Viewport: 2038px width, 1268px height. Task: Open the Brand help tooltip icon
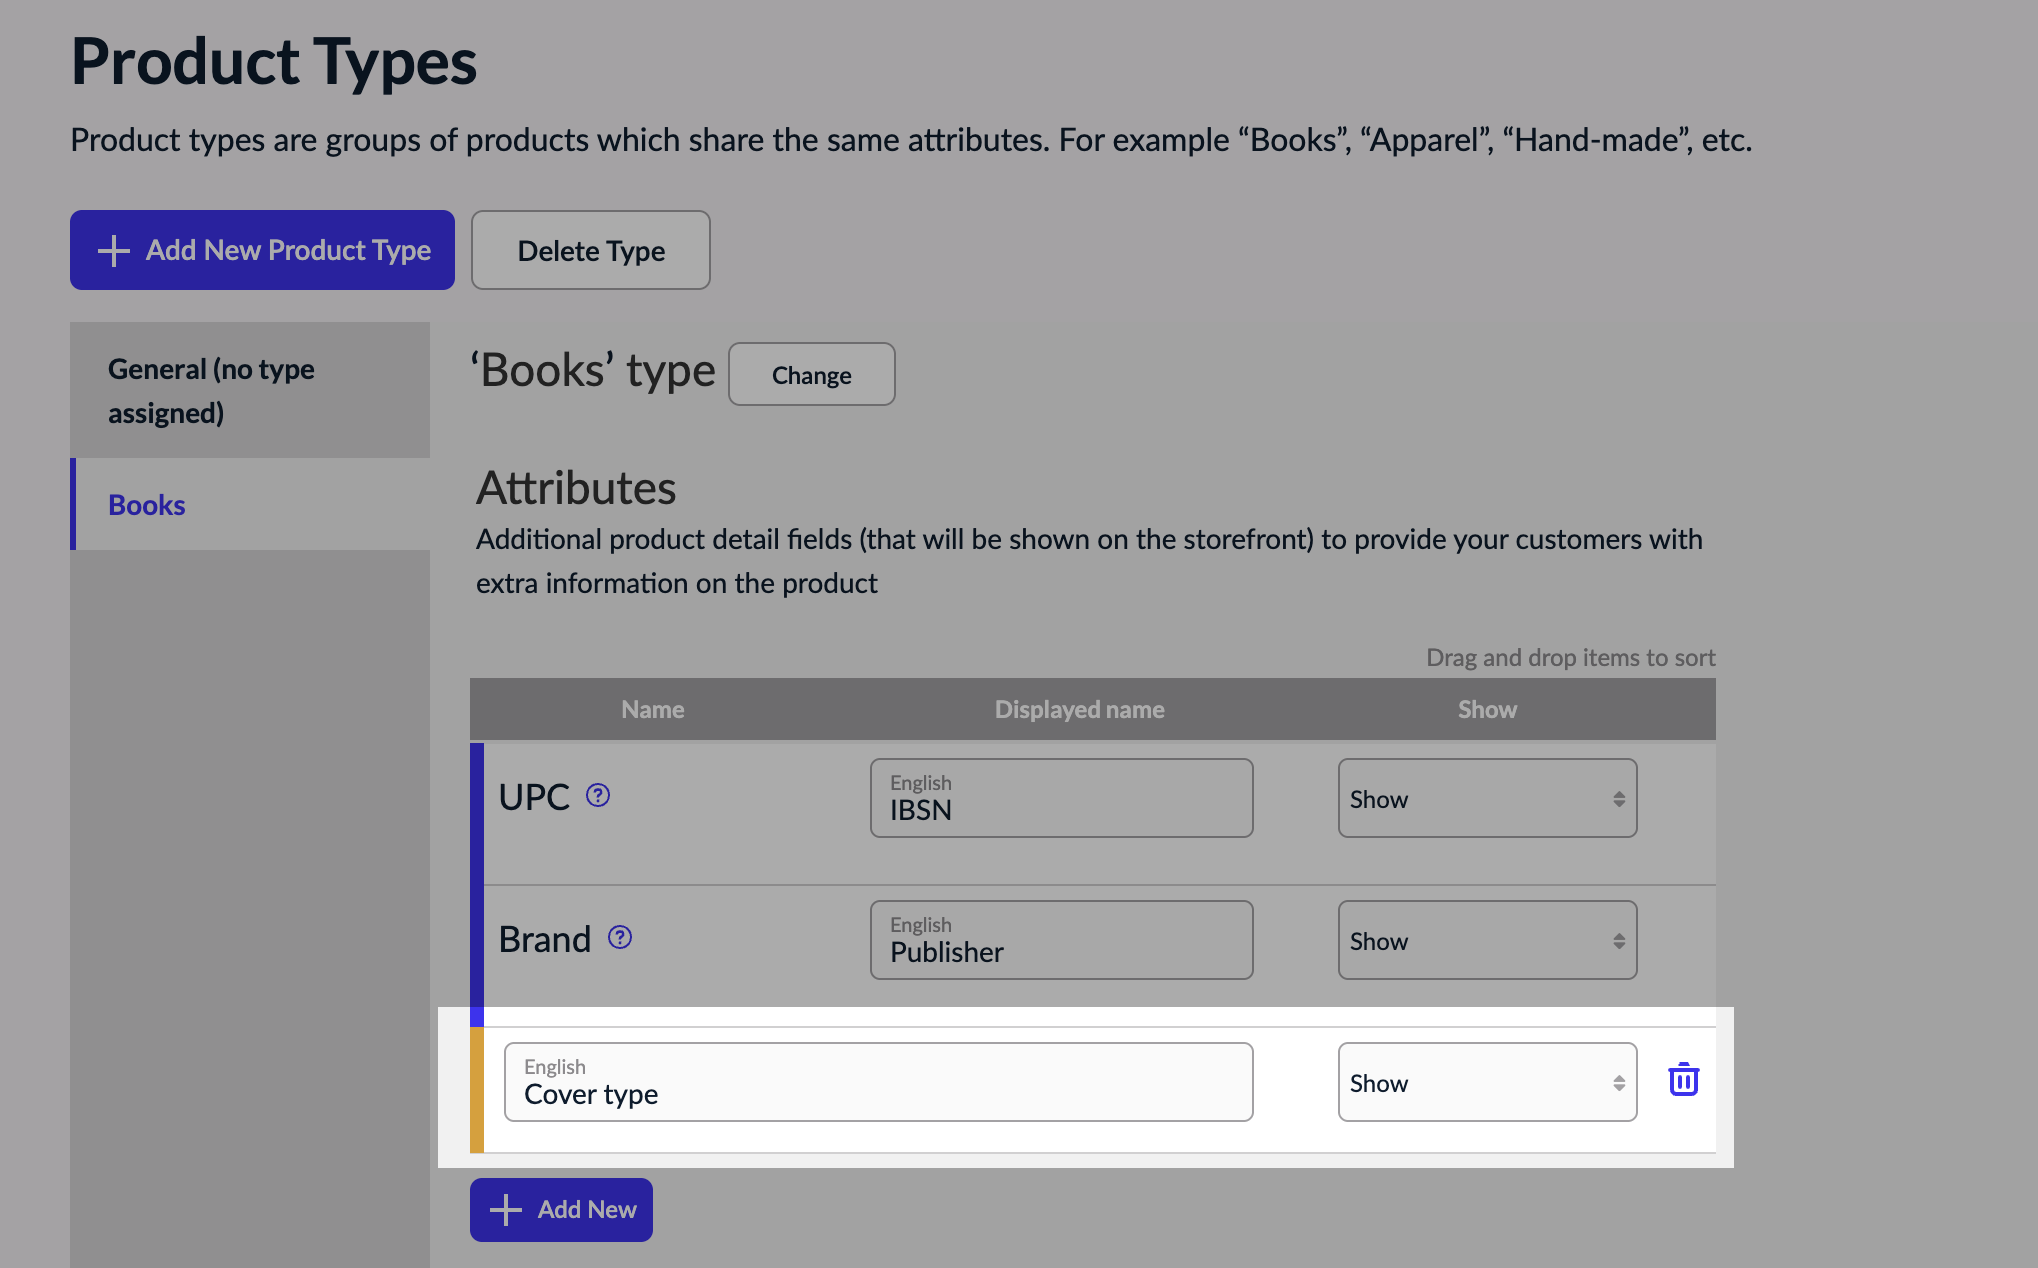(x=620, y=938)
